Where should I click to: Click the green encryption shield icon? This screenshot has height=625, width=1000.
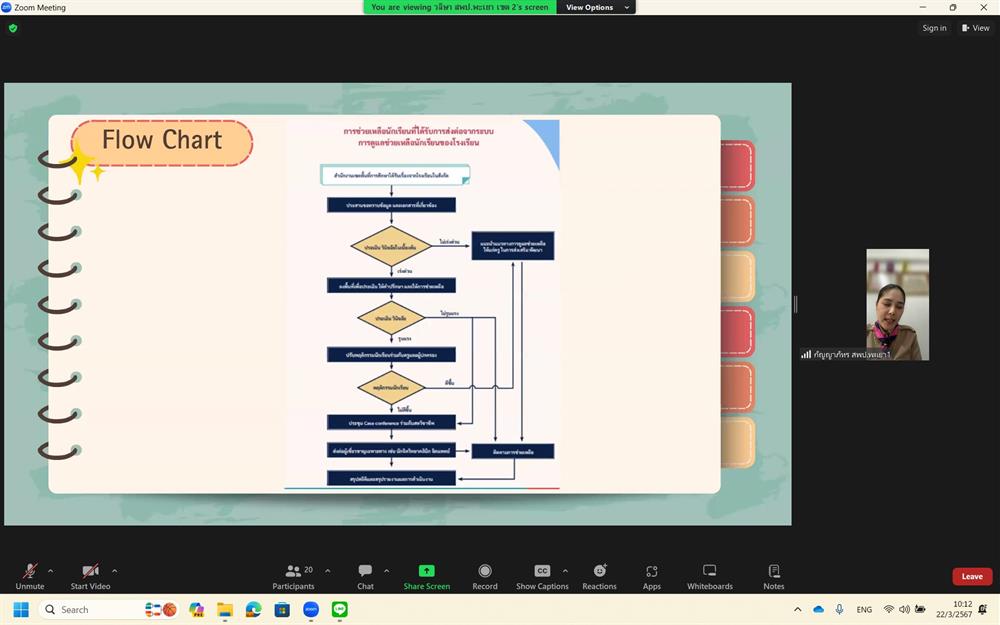[x=13, y=28]
